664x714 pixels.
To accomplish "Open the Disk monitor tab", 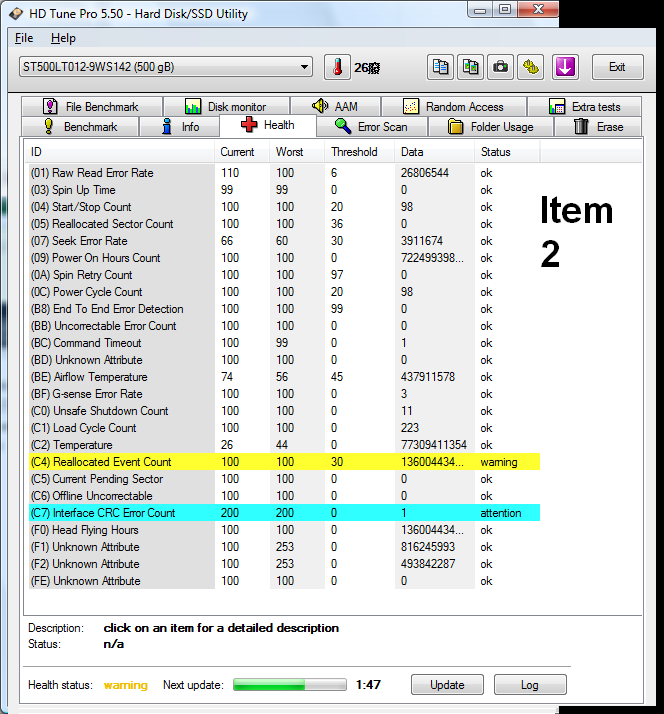I will pos(225,107).
